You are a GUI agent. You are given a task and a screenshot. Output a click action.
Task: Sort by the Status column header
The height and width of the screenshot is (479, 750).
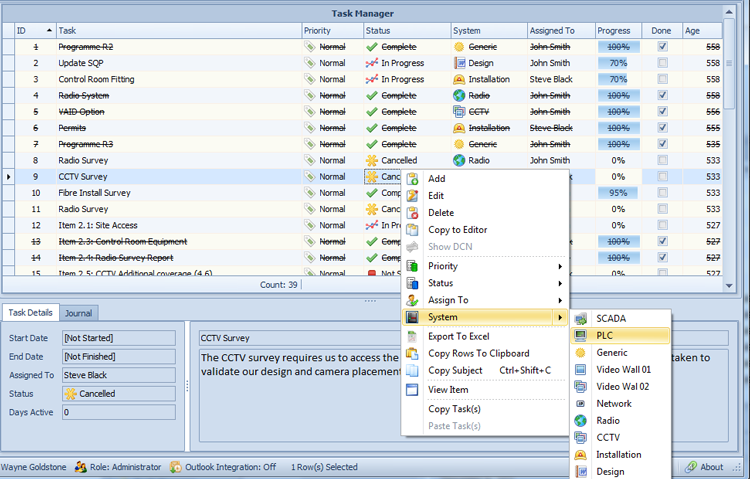pyautogui.click(x=407, y=31)
